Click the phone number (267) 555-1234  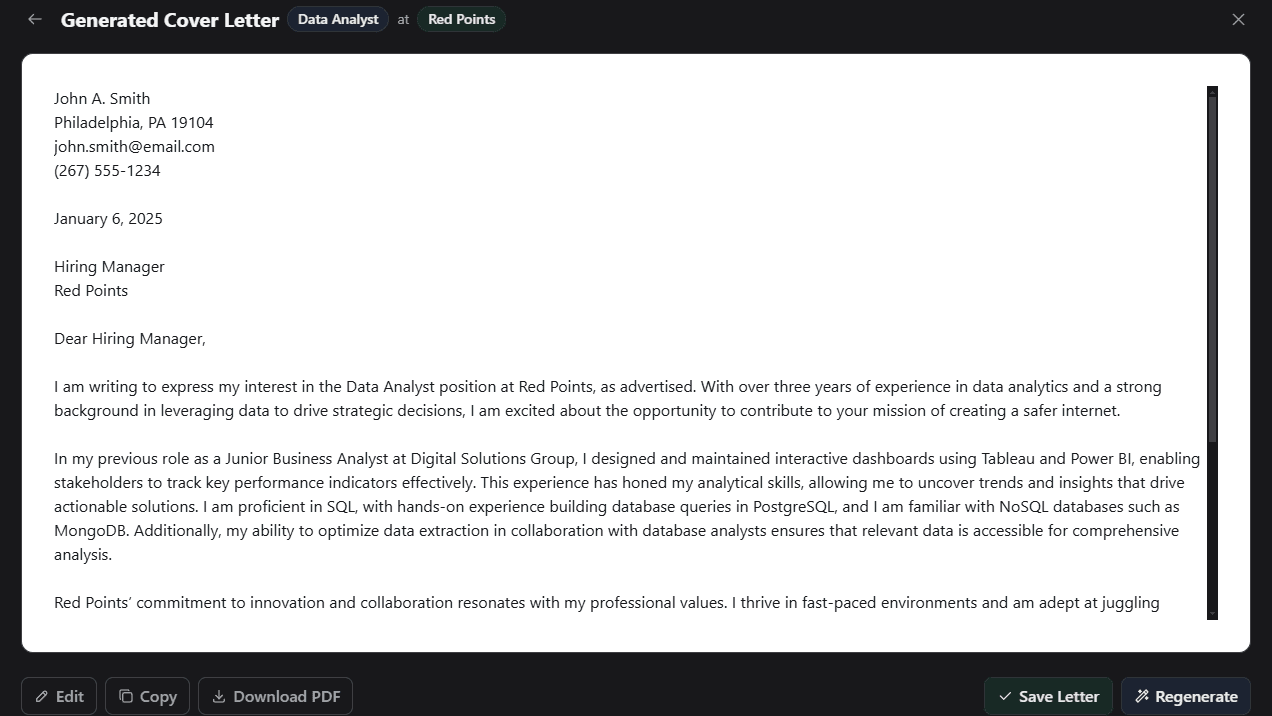(107, 170)
